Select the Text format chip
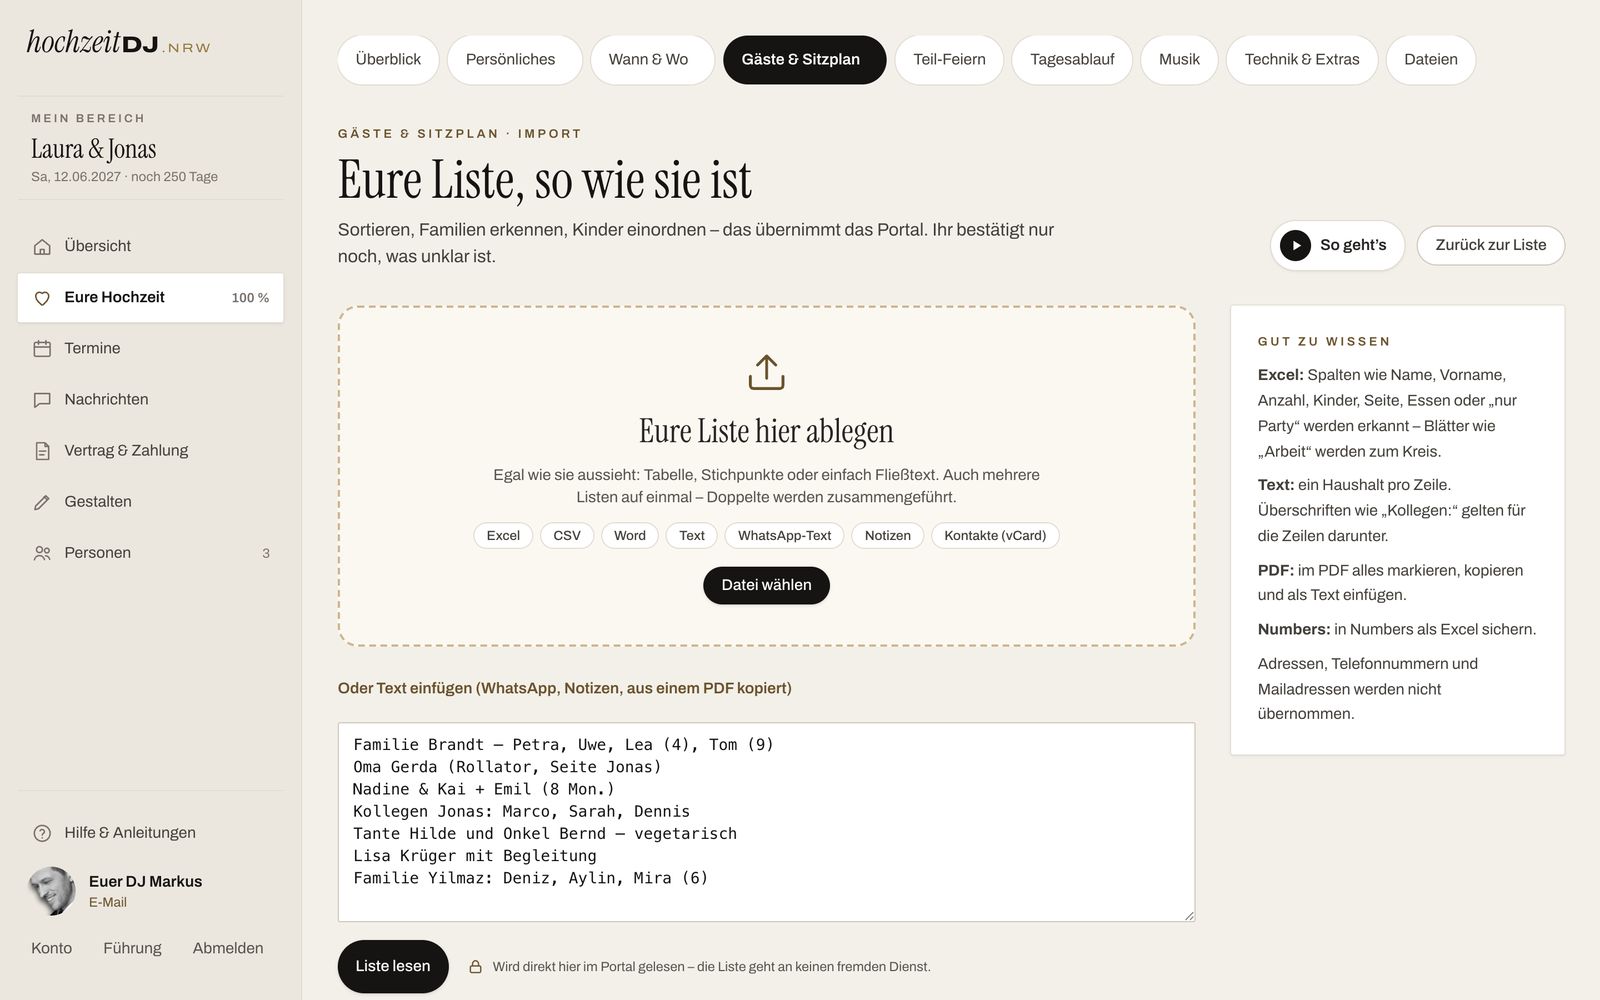1600x1000 pixels. 692,536
